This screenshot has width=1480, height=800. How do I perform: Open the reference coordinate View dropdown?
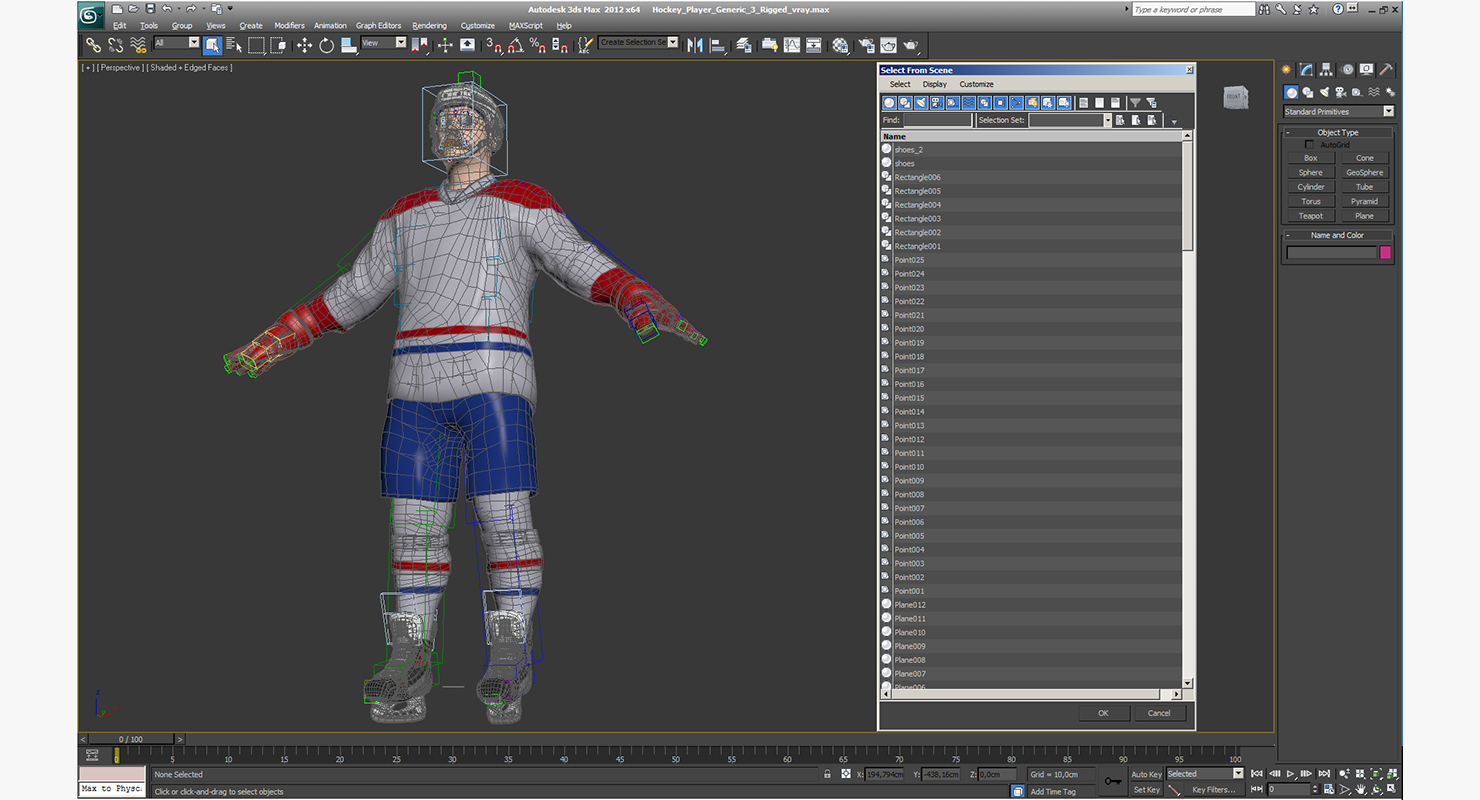point(383,43)
